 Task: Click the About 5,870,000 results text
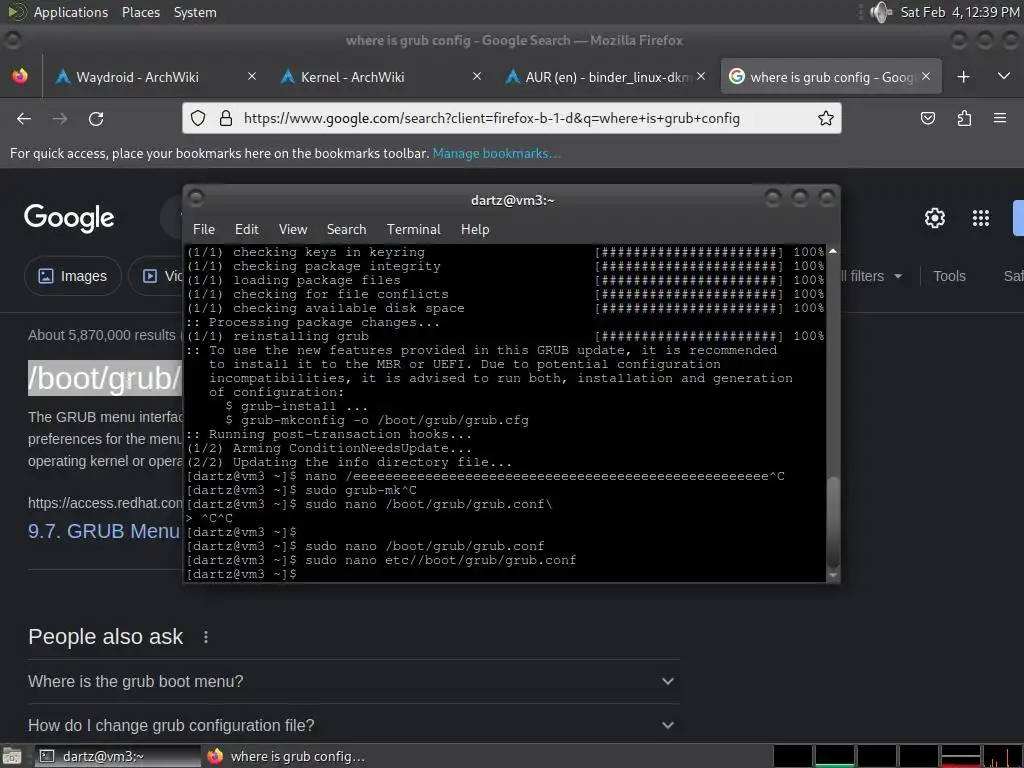point(102,335)
